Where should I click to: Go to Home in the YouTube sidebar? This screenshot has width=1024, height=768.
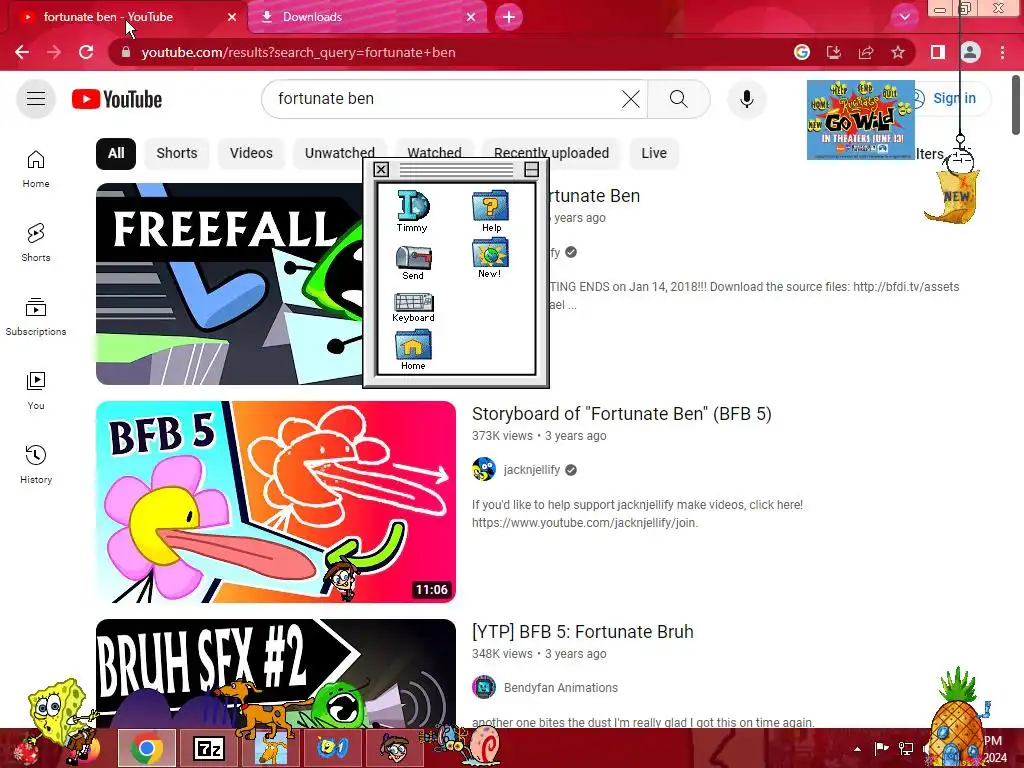click(36, 169)
